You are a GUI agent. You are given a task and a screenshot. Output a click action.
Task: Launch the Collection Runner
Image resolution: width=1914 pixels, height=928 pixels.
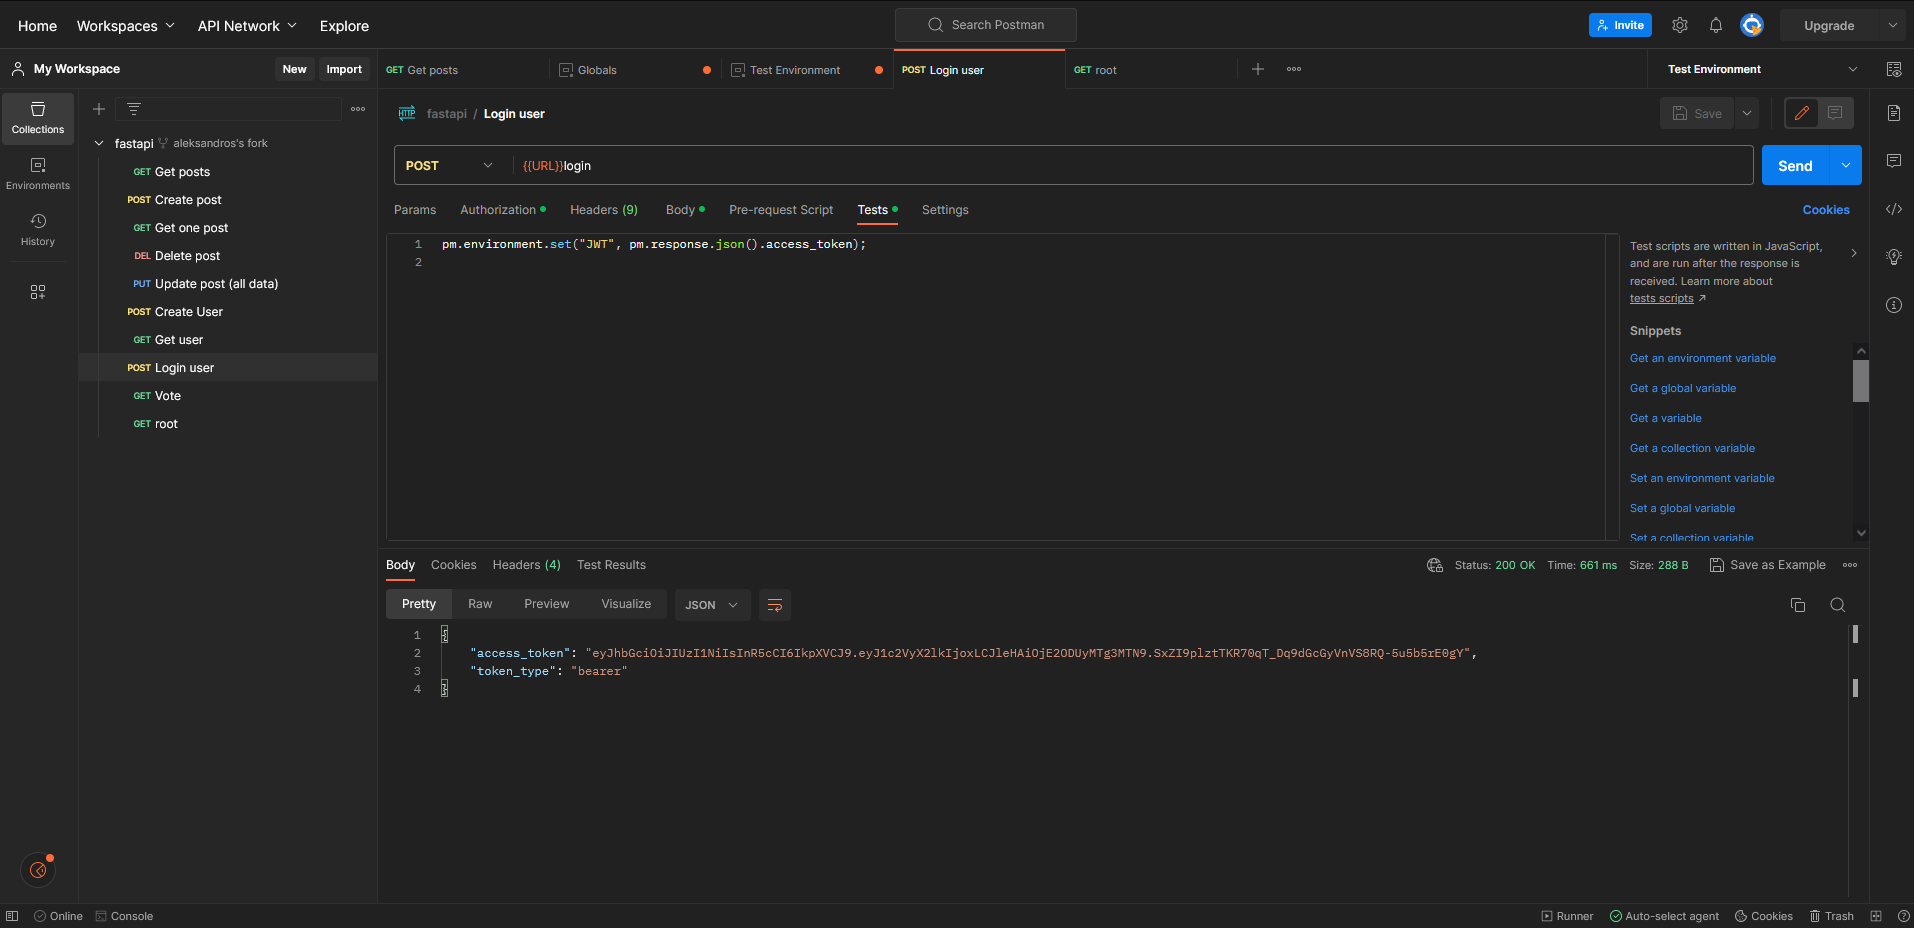(1567, 915)
